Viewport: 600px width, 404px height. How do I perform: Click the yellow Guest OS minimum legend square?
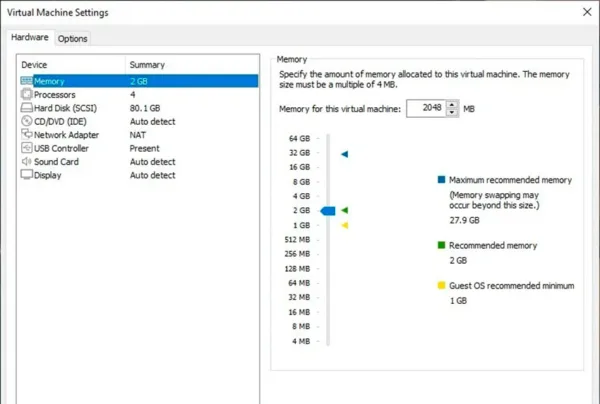[441, 285]
